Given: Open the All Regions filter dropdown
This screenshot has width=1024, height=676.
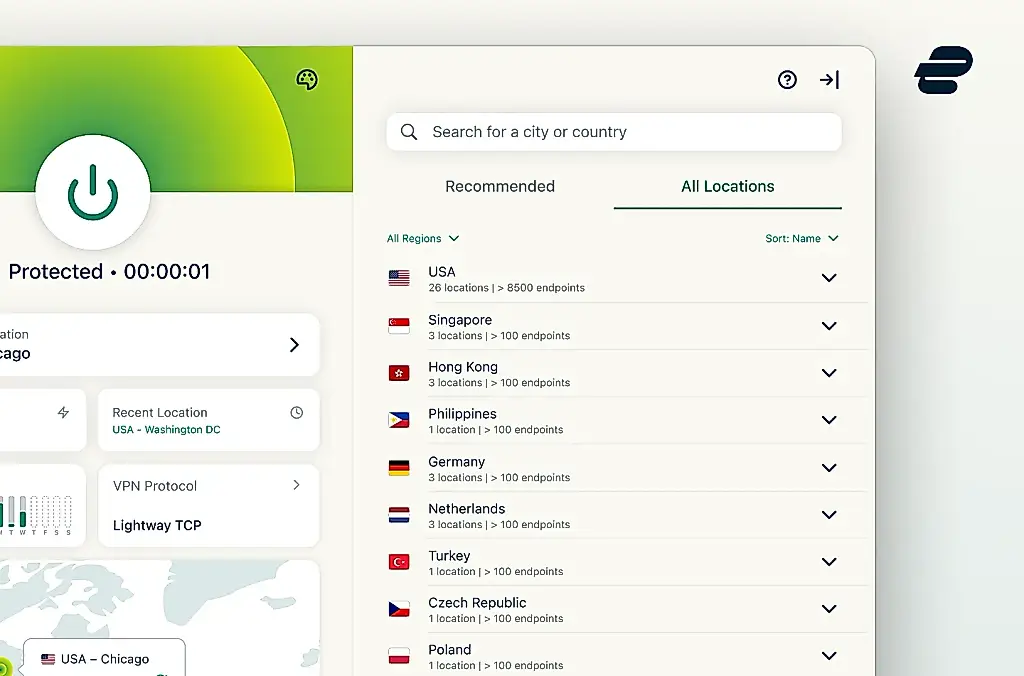Looking at the screenshot, I should click(x=423, y=238).
